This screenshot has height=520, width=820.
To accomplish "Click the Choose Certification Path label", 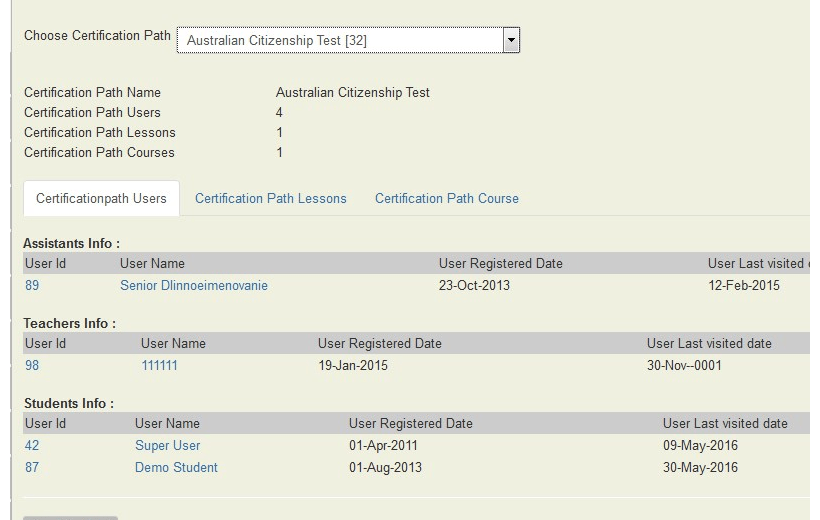I will click(x=97, y=36).
